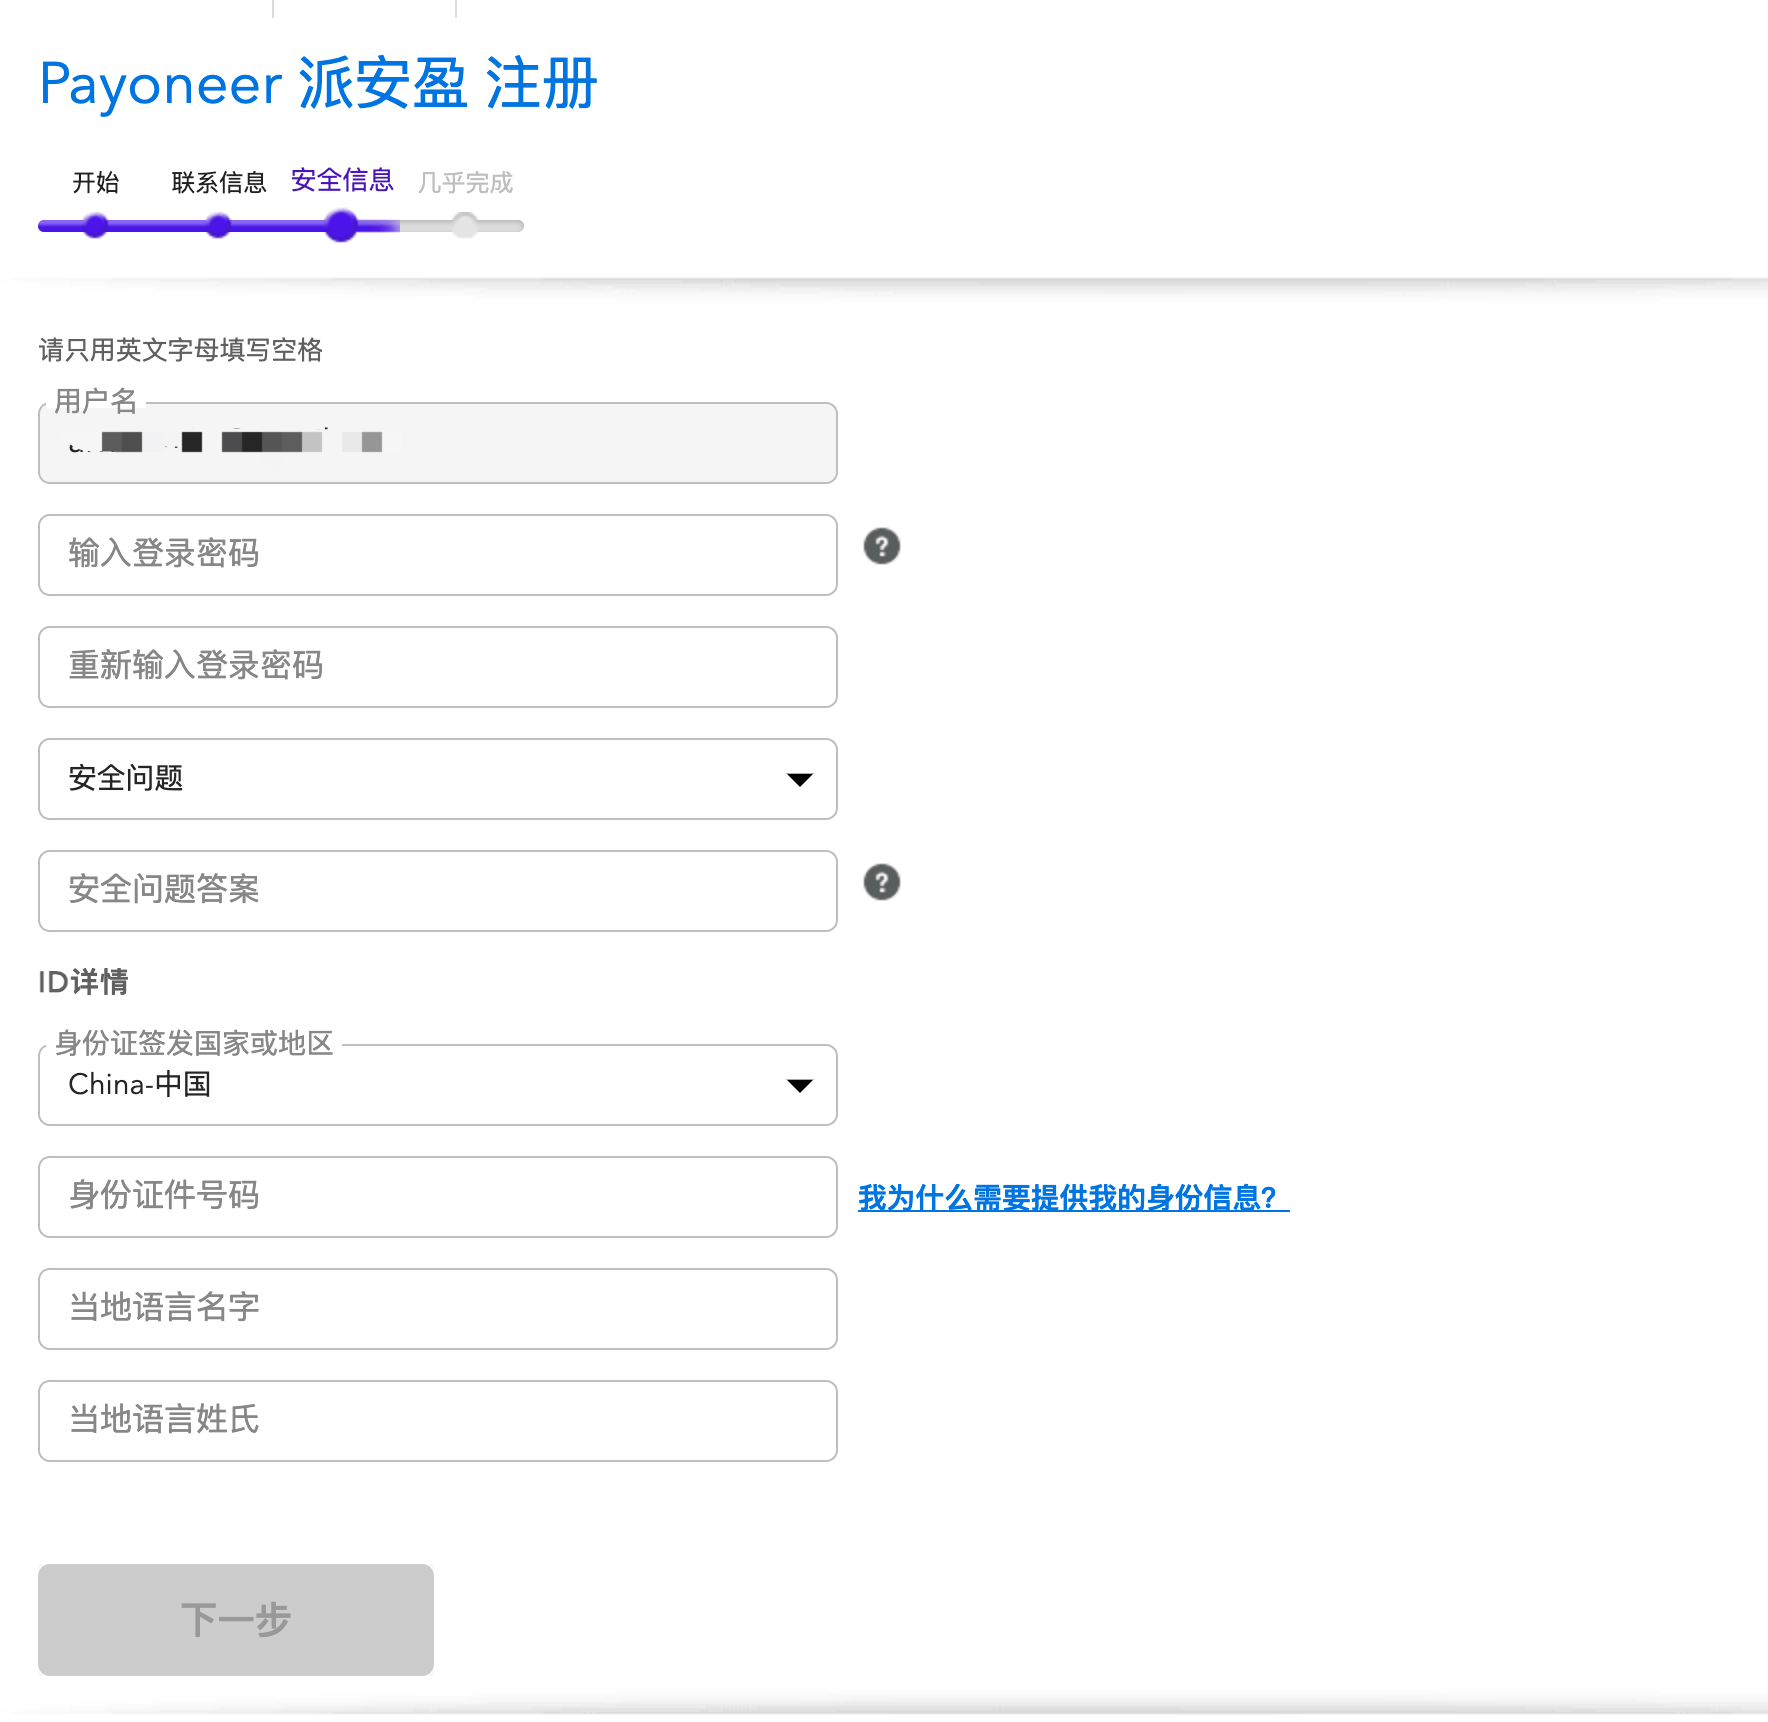Click the Payoneer 派安盈 注册 heading
This screenshot has height=1722, width=1768.
(318, 84)
